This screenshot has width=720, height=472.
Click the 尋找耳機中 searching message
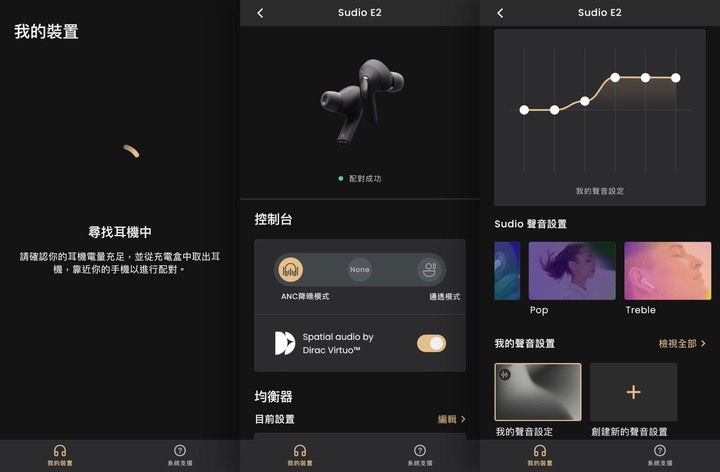[x=120, y=232]
